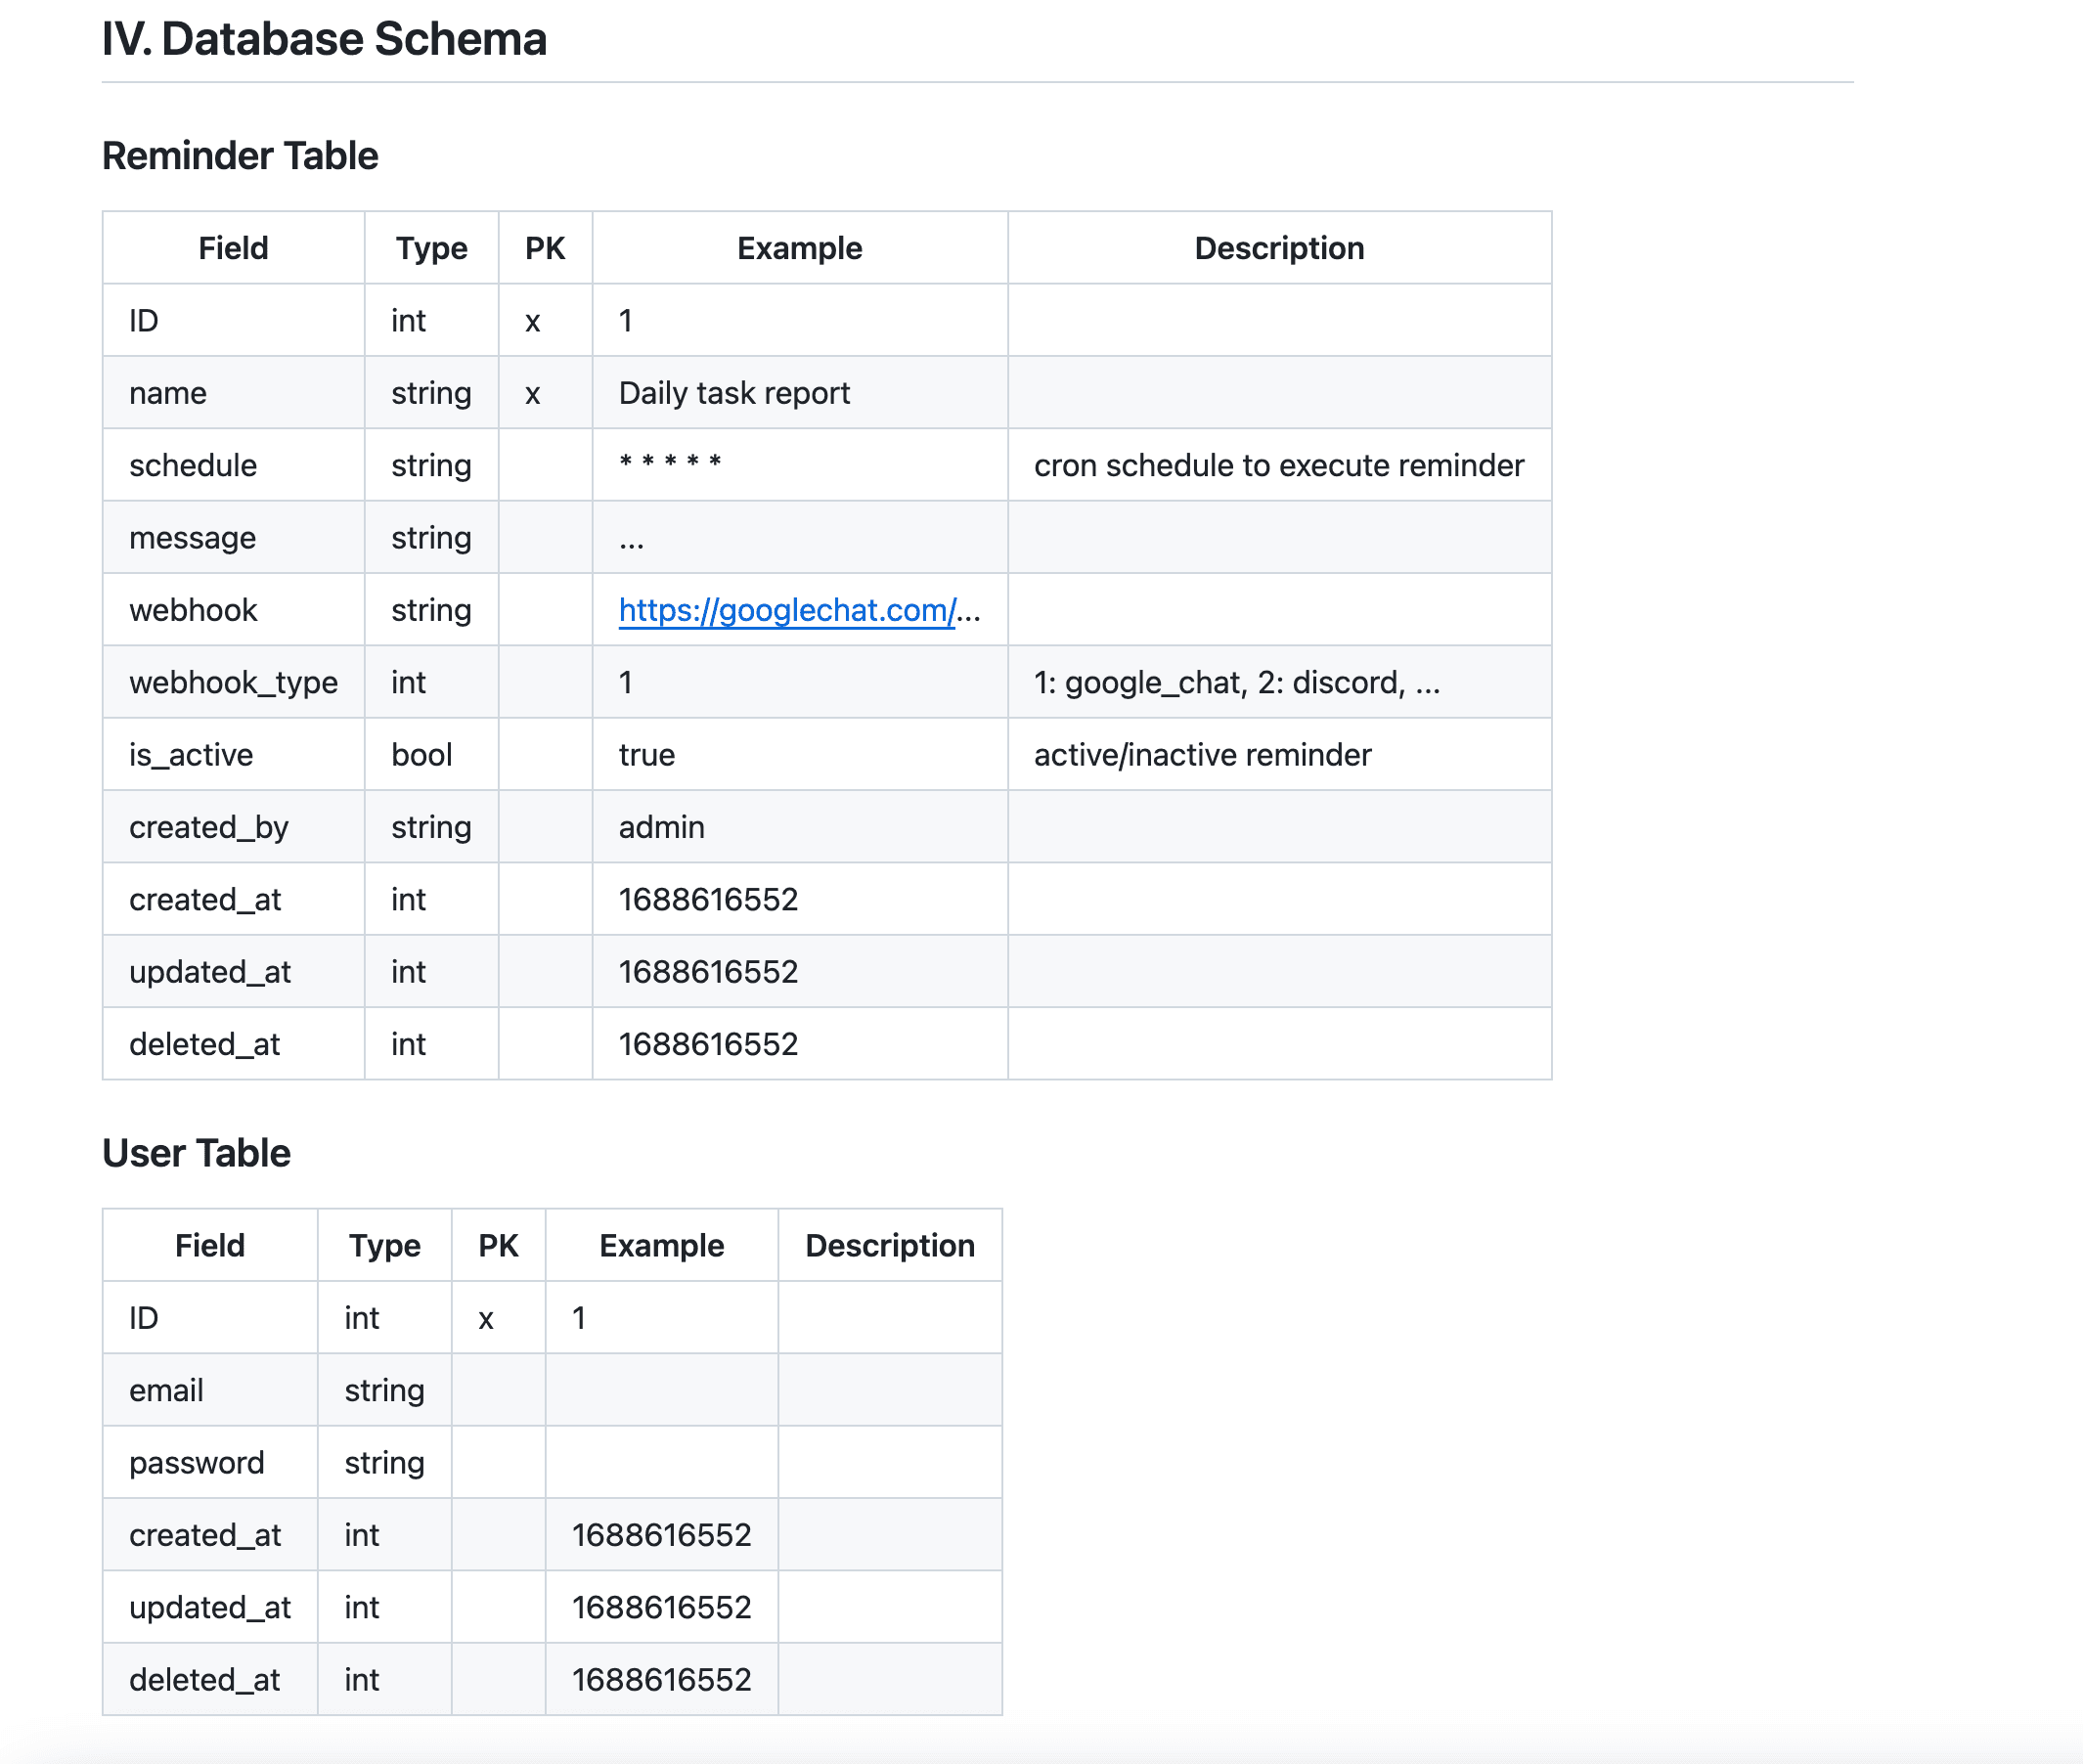Image resolution: width=2083 pixels, height=1764 pixels.
Task: Click the 'true' example cell
Action: [800, 755]
